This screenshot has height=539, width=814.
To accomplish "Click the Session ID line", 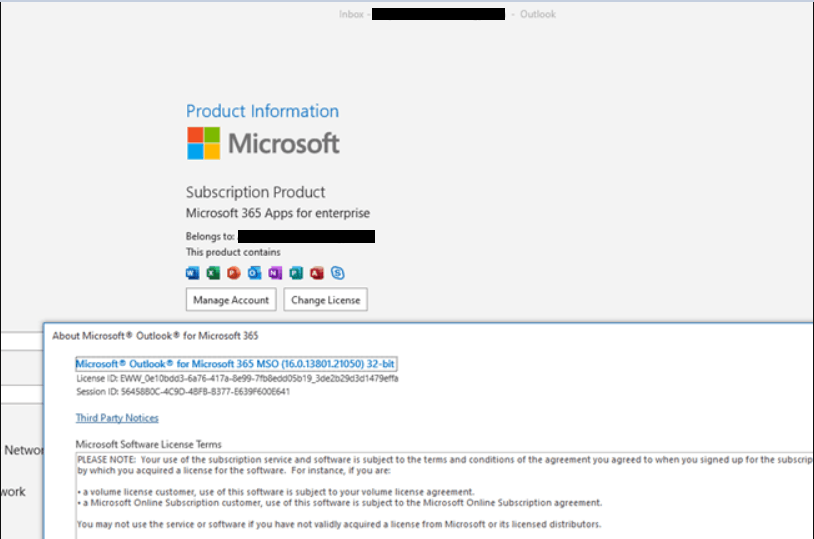I will (x=183, y=392).
